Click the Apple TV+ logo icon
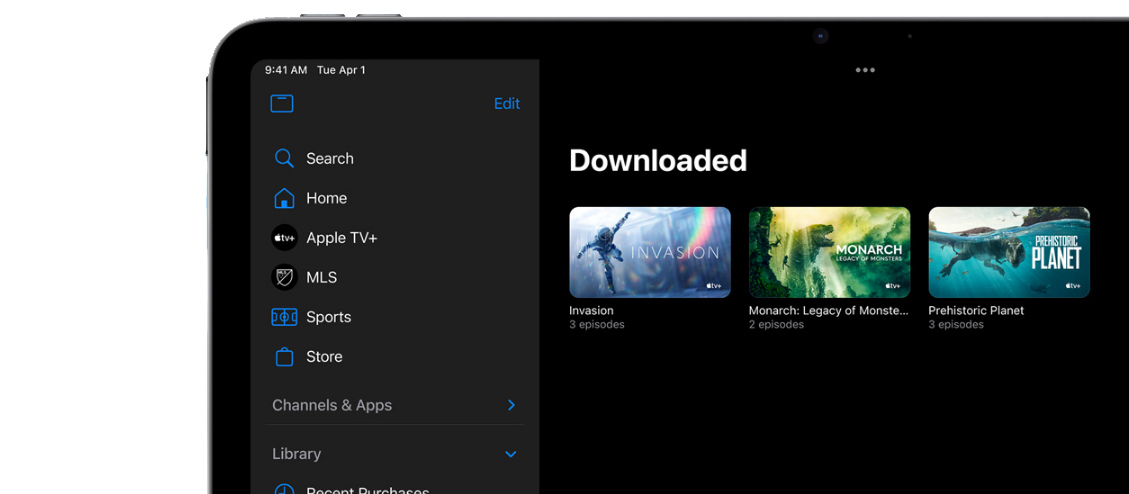Viewport: 1129px width, 494px height. pyautogui.click(x=284, y=238)
